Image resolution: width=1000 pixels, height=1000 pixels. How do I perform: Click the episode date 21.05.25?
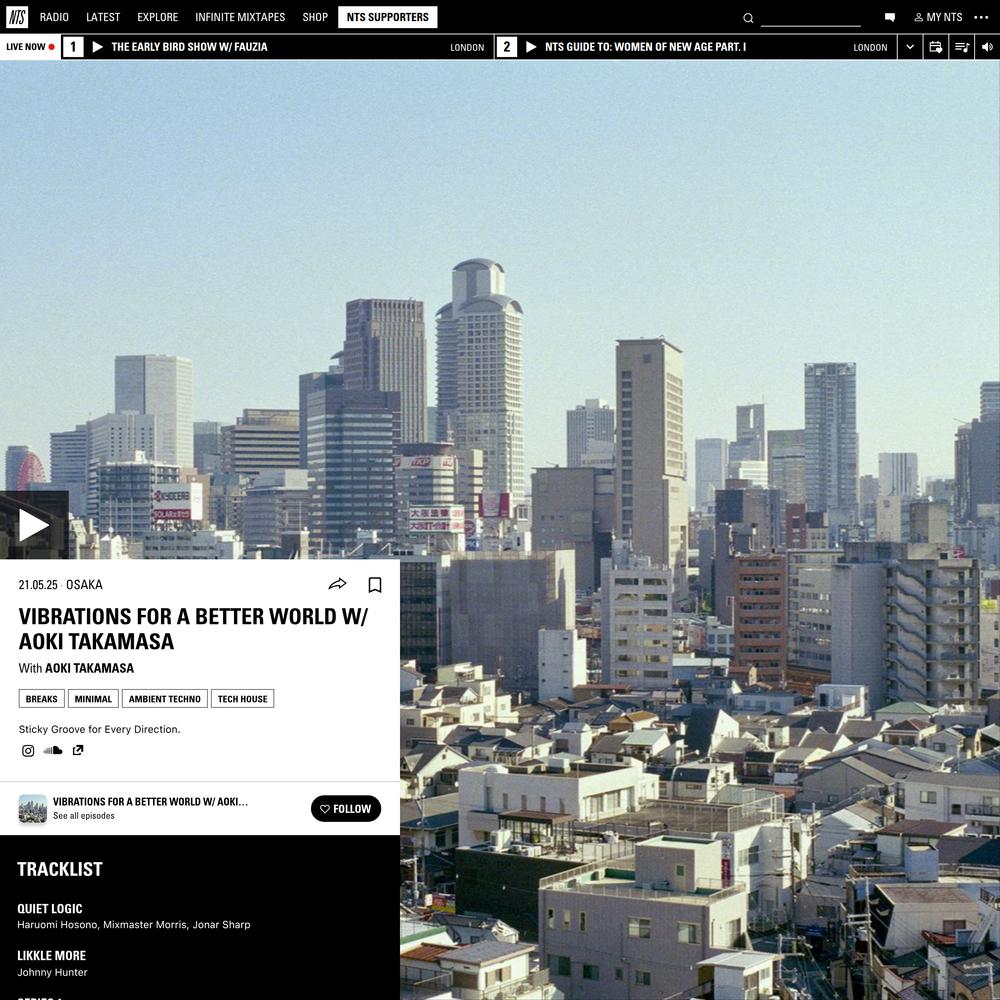coord(38,584)
